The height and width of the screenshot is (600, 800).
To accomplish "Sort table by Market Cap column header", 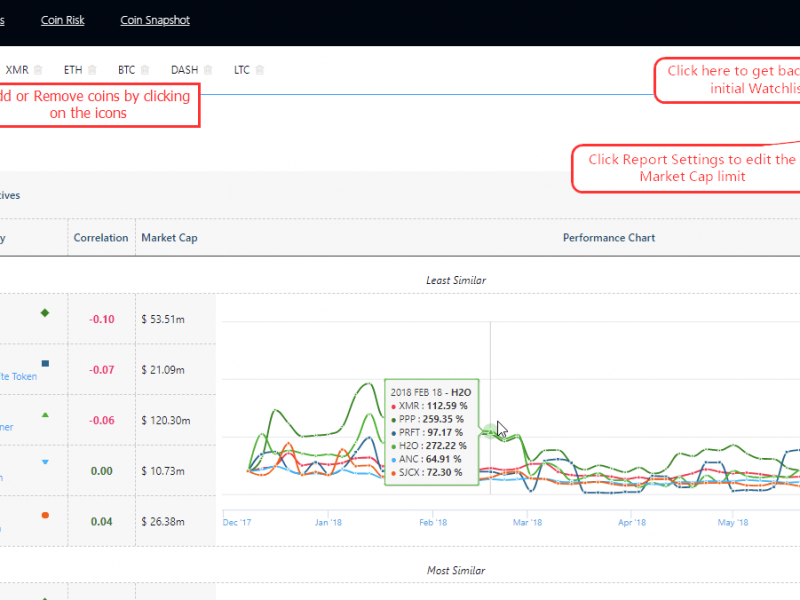I will point(169,238).
